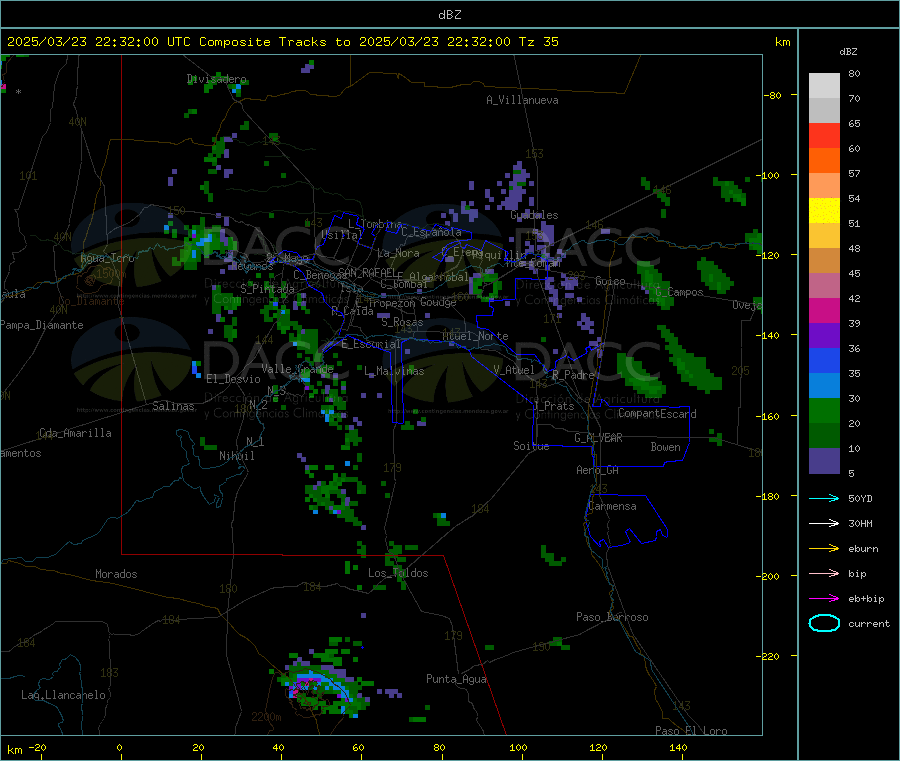Click the cyan current ellipse icon
900x761 pixels.
tap(824, 623)
